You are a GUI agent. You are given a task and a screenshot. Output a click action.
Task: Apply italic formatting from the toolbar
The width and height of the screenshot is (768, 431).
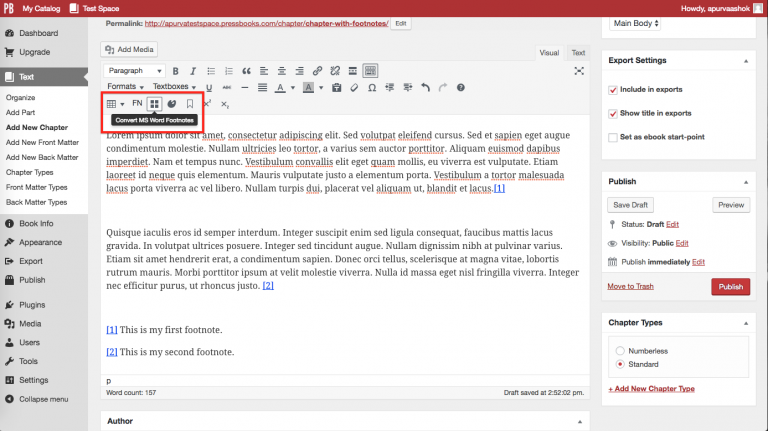(x=192, y=71)
